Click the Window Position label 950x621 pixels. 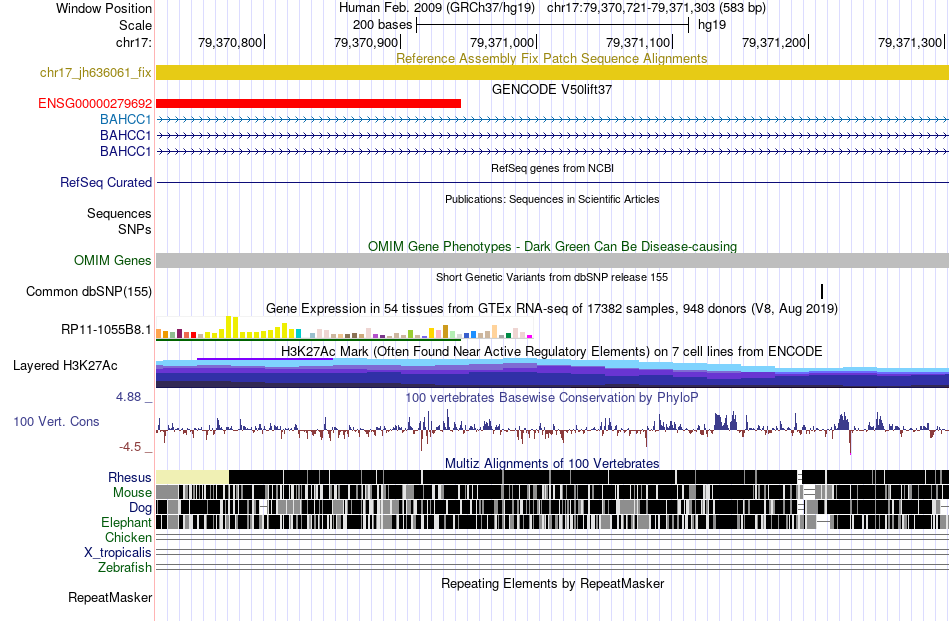click(x=104, y=8)
